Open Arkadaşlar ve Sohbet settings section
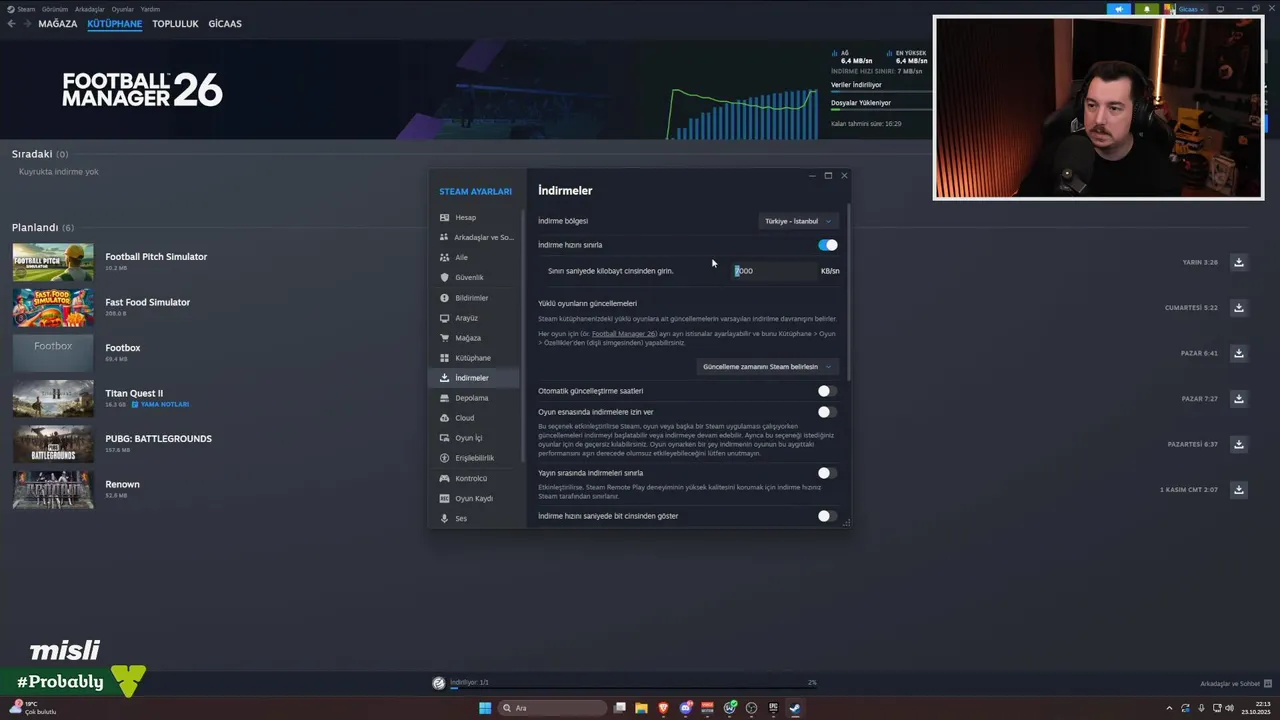 point(473,237)
